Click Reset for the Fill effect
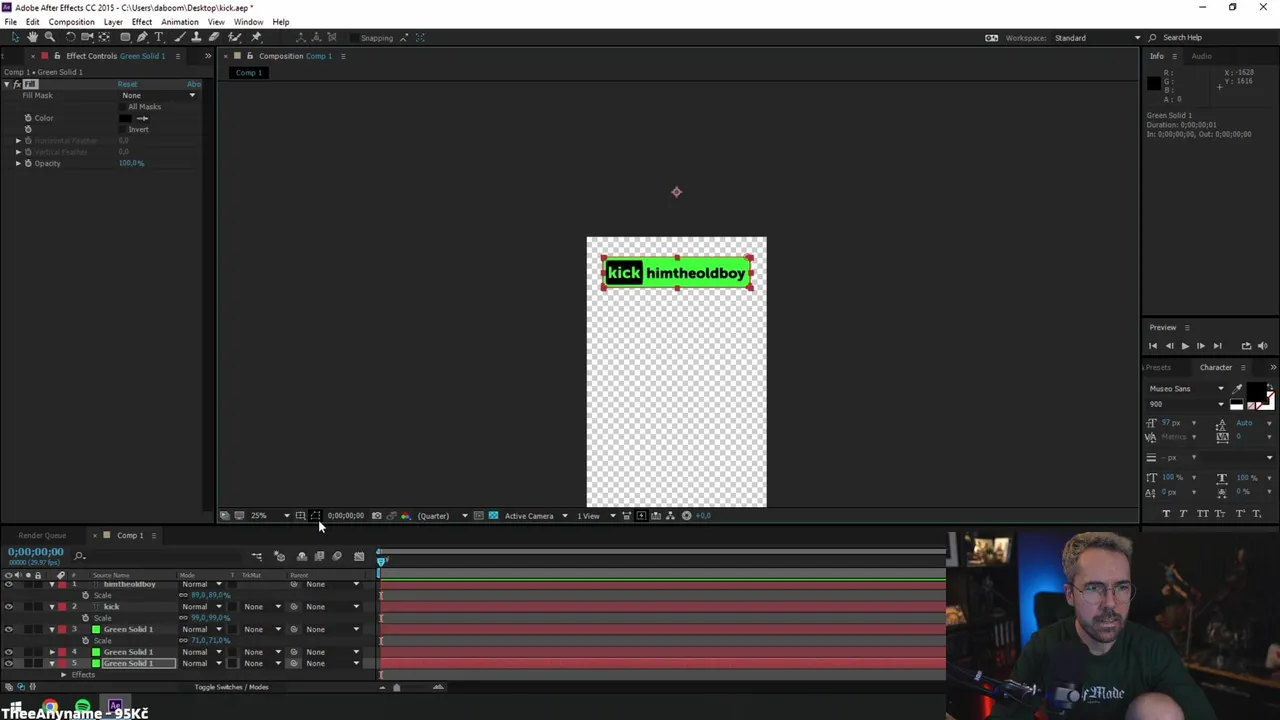This screenshot has height=720, width=1280. [127, 84]
